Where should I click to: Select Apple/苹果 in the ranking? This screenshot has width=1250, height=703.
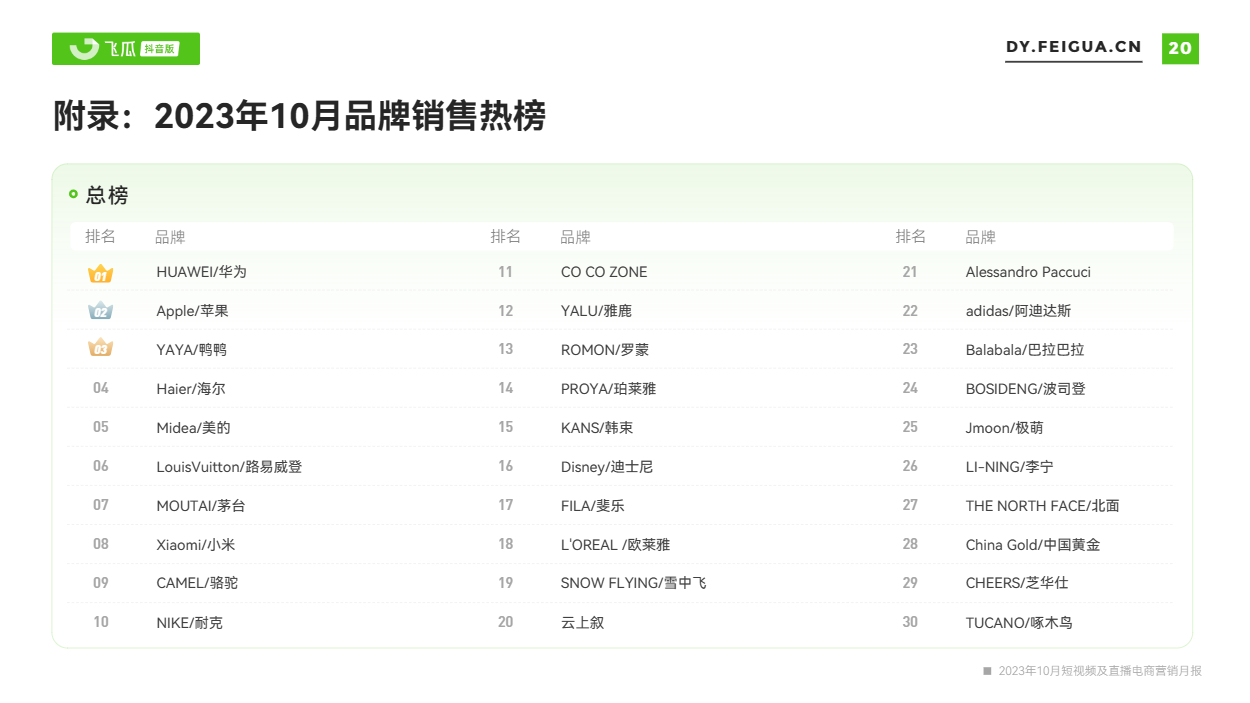pos(192,311)
